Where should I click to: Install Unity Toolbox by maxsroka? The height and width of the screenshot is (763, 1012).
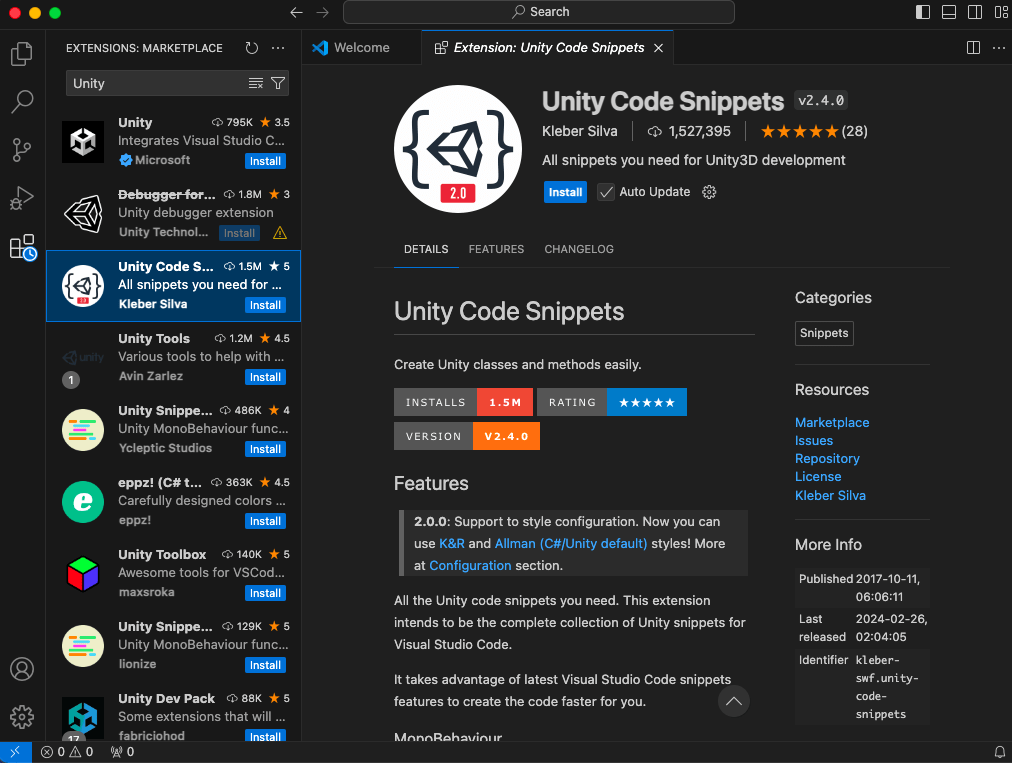[265, 593]
